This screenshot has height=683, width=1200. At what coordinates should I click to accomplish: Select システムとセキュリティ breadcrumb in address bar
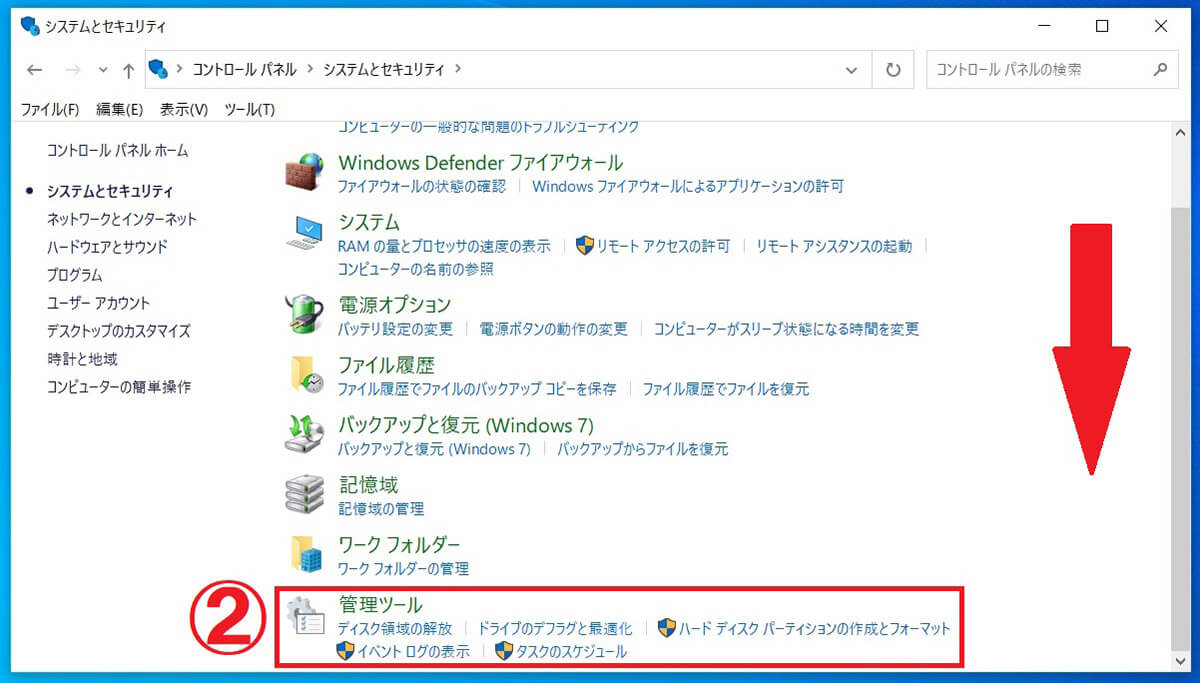pyautogui.click(x=384, y=69)
